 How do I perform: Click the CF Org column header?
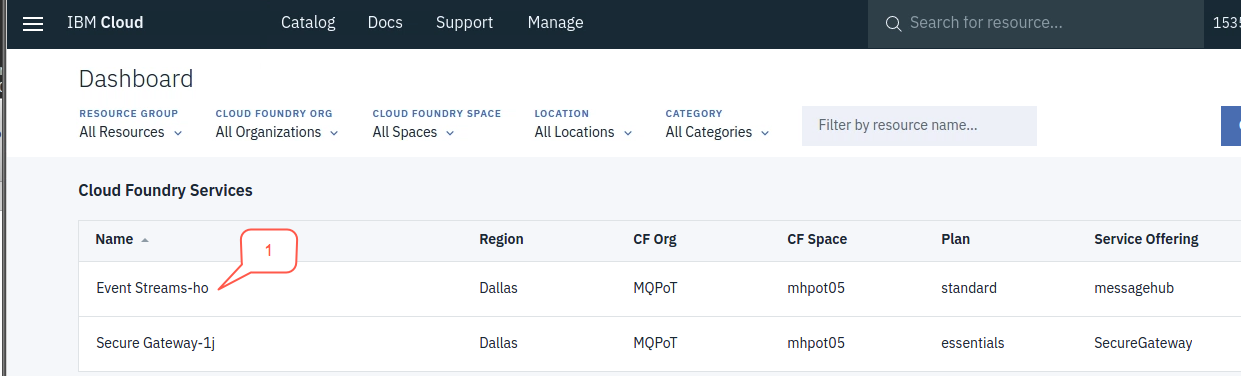coord(655,240)
